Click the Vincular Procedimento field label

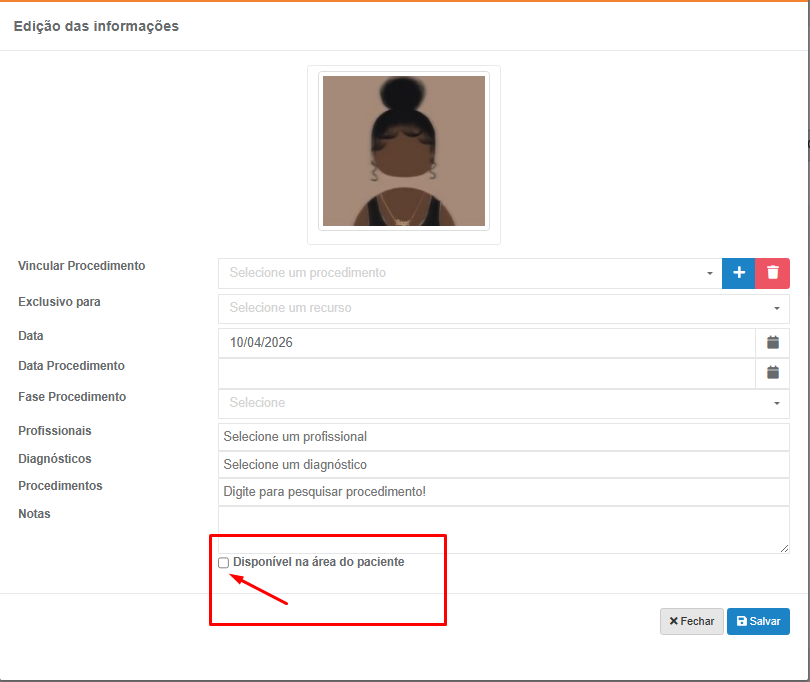pos(81,266)
